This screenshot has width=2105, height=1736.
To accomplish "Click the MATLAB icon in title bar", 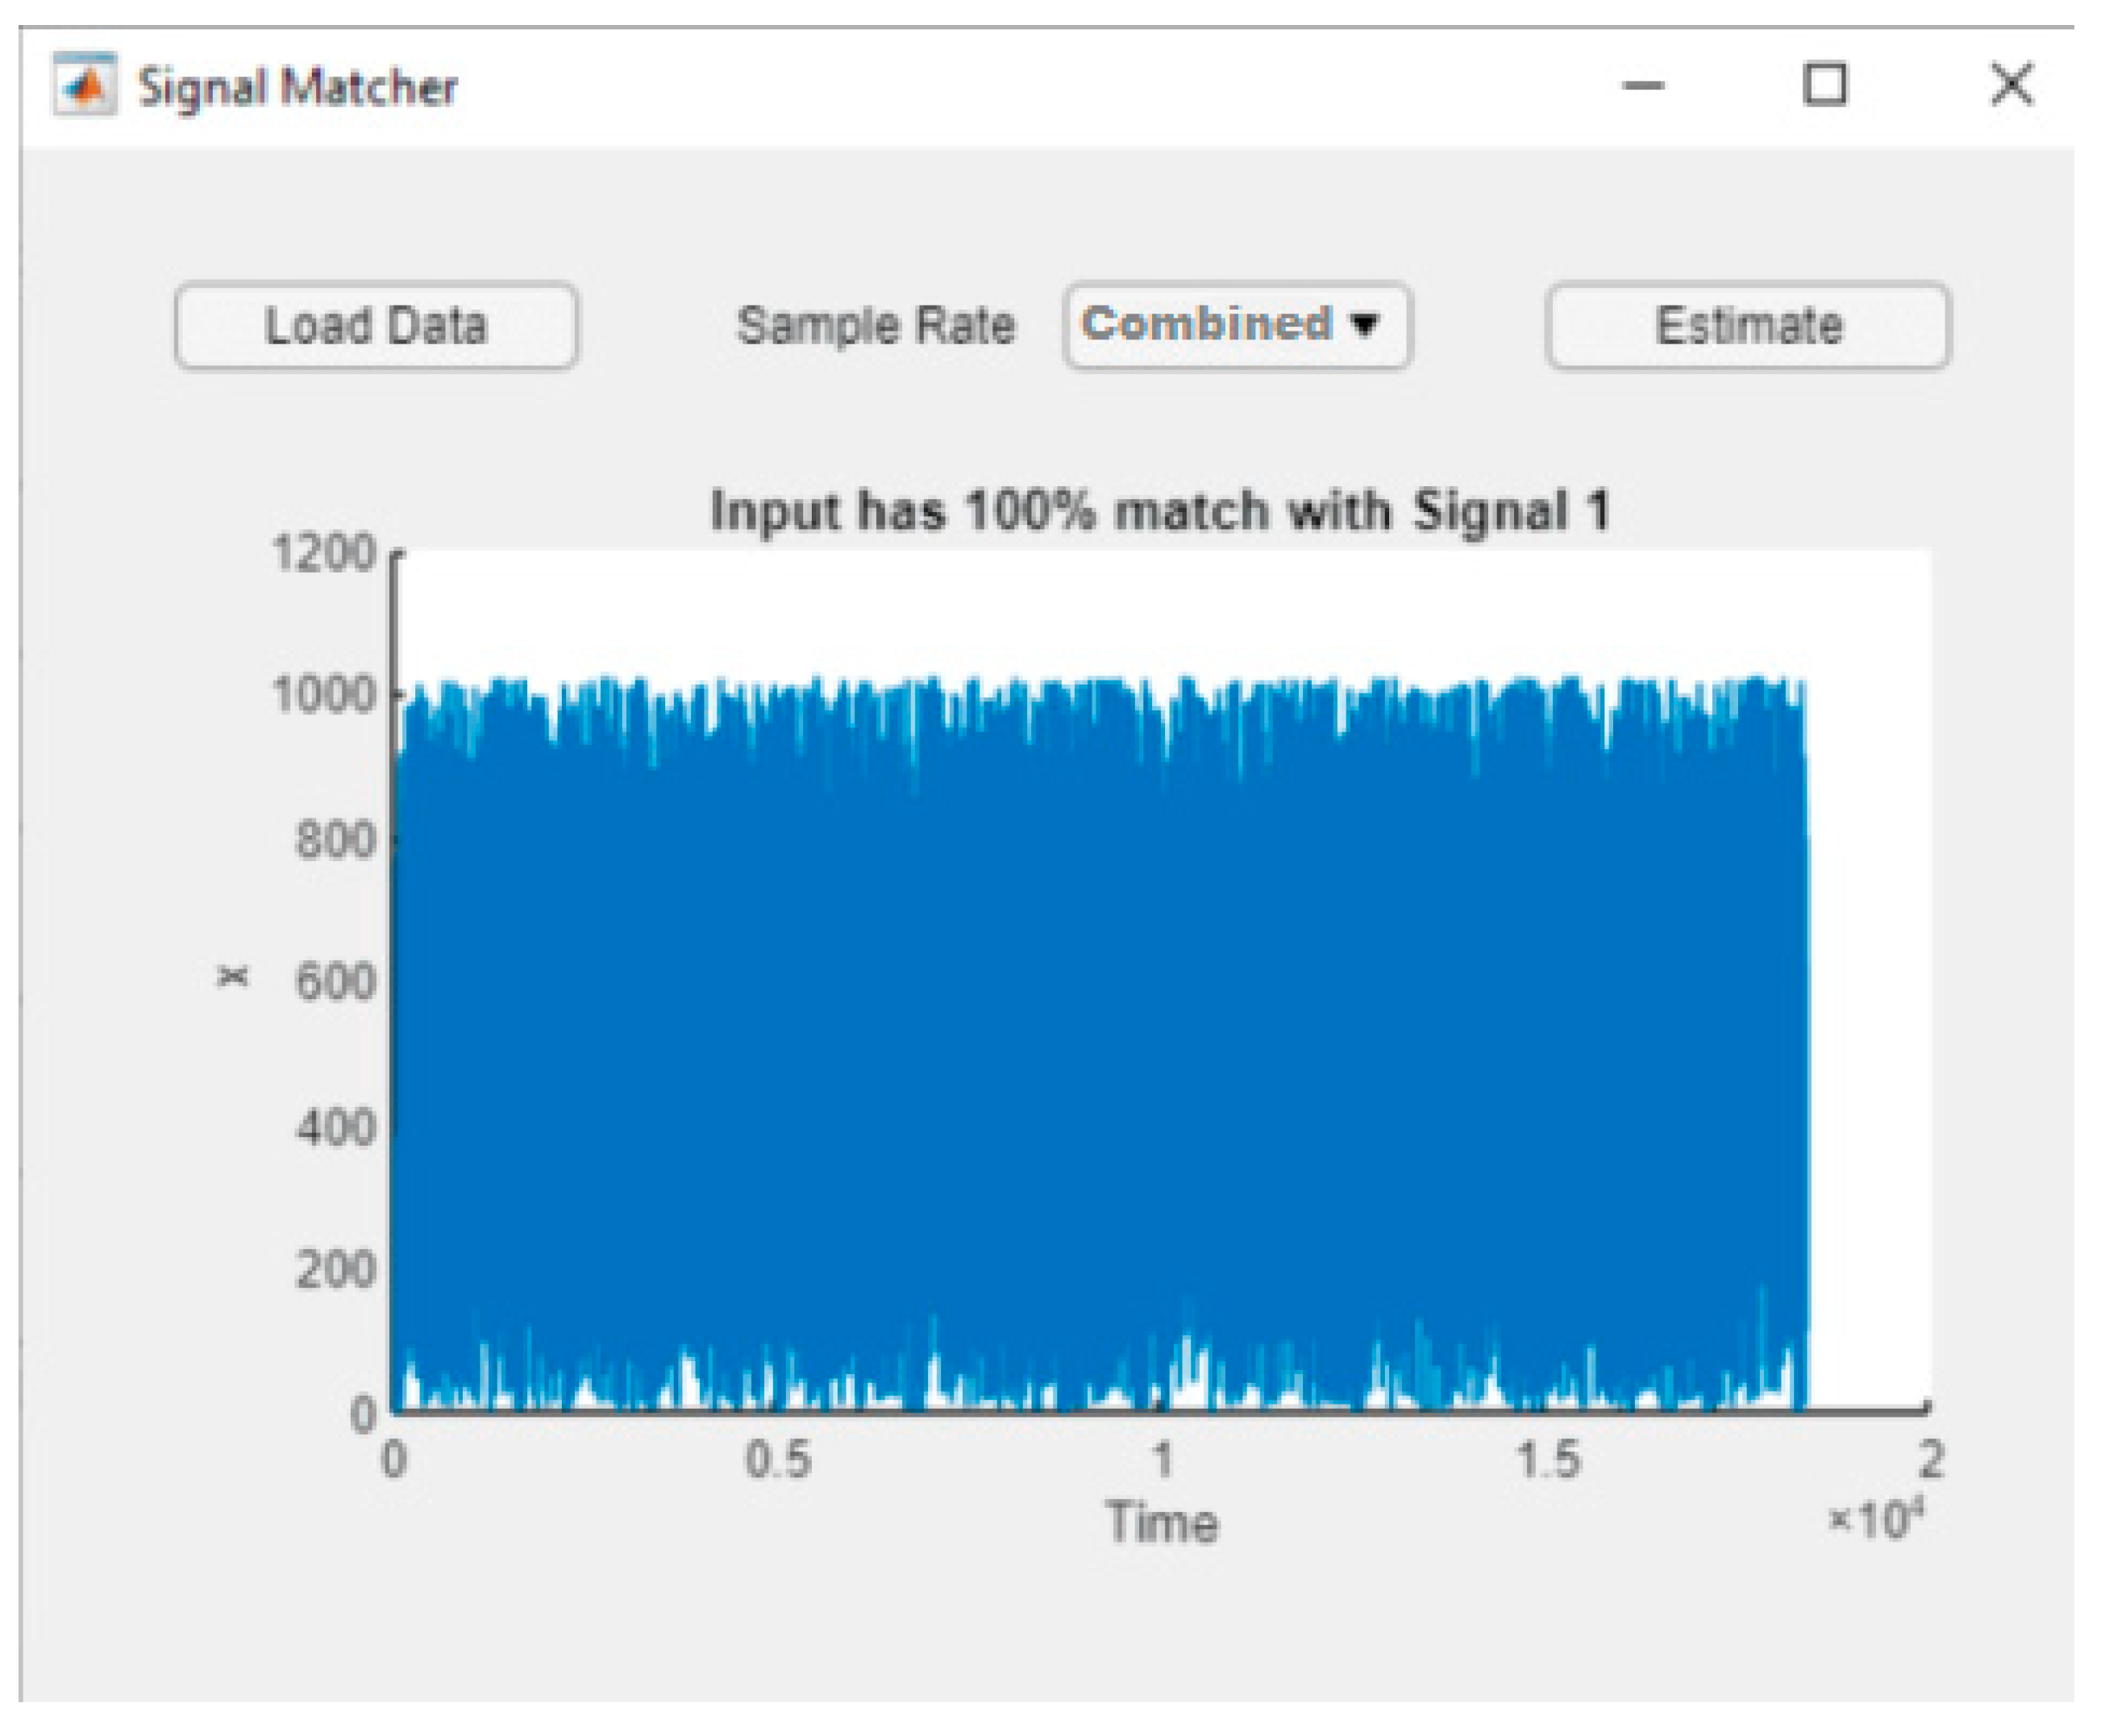I will tap(84, 84).
